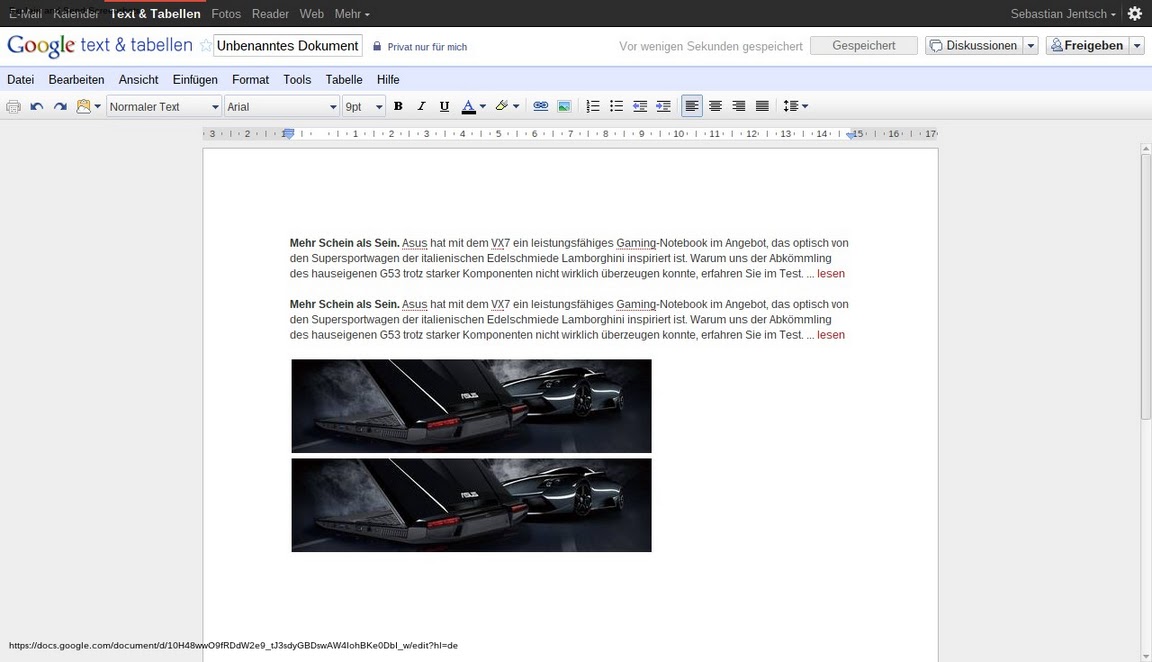Expand the Arial font dropdown
The height and width of the screenshot is (662, 1152).
pos(281,106)
